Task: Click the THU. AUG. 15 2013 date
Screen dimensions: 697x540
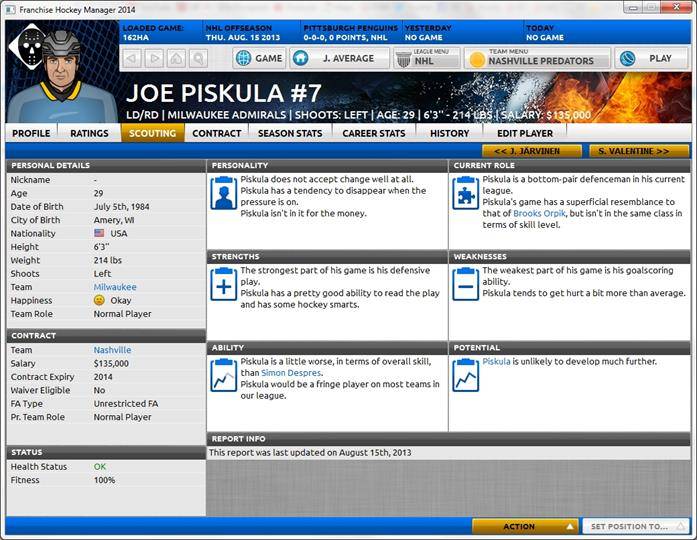Action: click(x=243, y=38)
